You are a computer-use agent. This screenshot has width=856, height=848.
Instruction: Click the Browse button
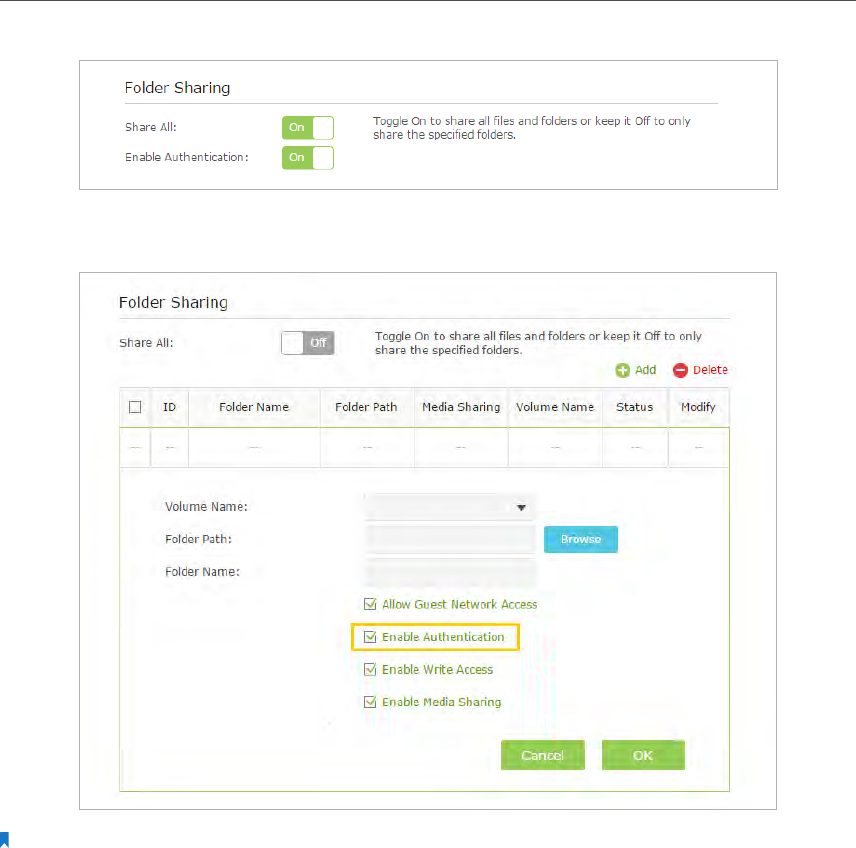click(x=580, y=539)
